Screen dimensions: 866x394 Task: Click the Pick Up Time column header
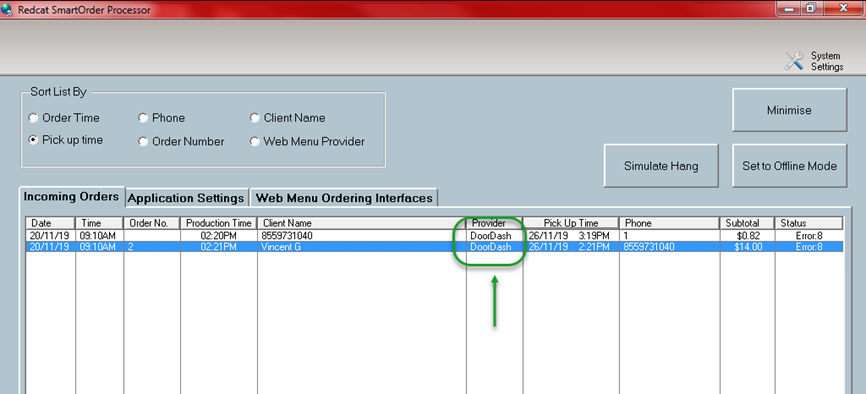pyautogui.click(x=571, y=223)
